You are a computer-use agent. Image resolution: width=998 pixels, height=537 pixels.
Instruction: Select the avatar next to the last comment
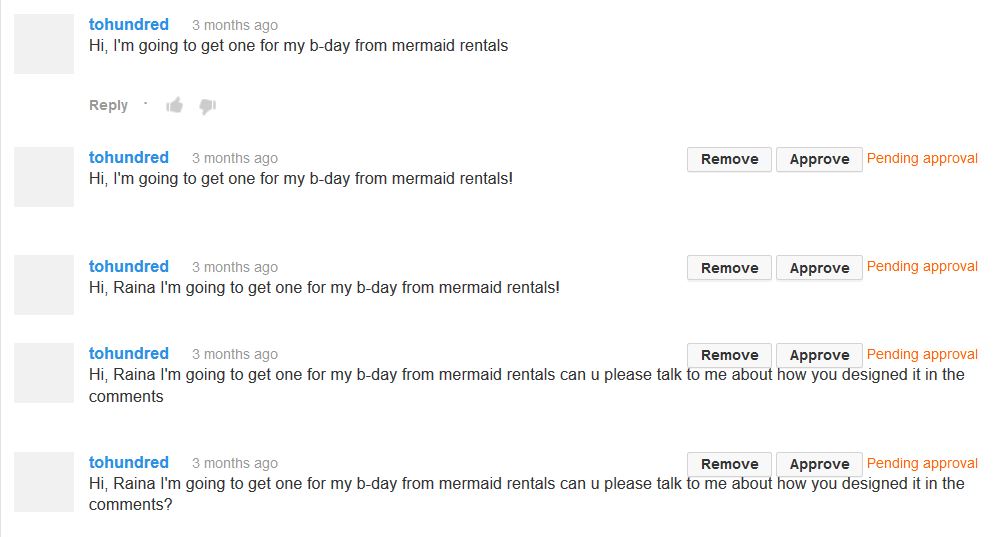[x=44, y=482]
